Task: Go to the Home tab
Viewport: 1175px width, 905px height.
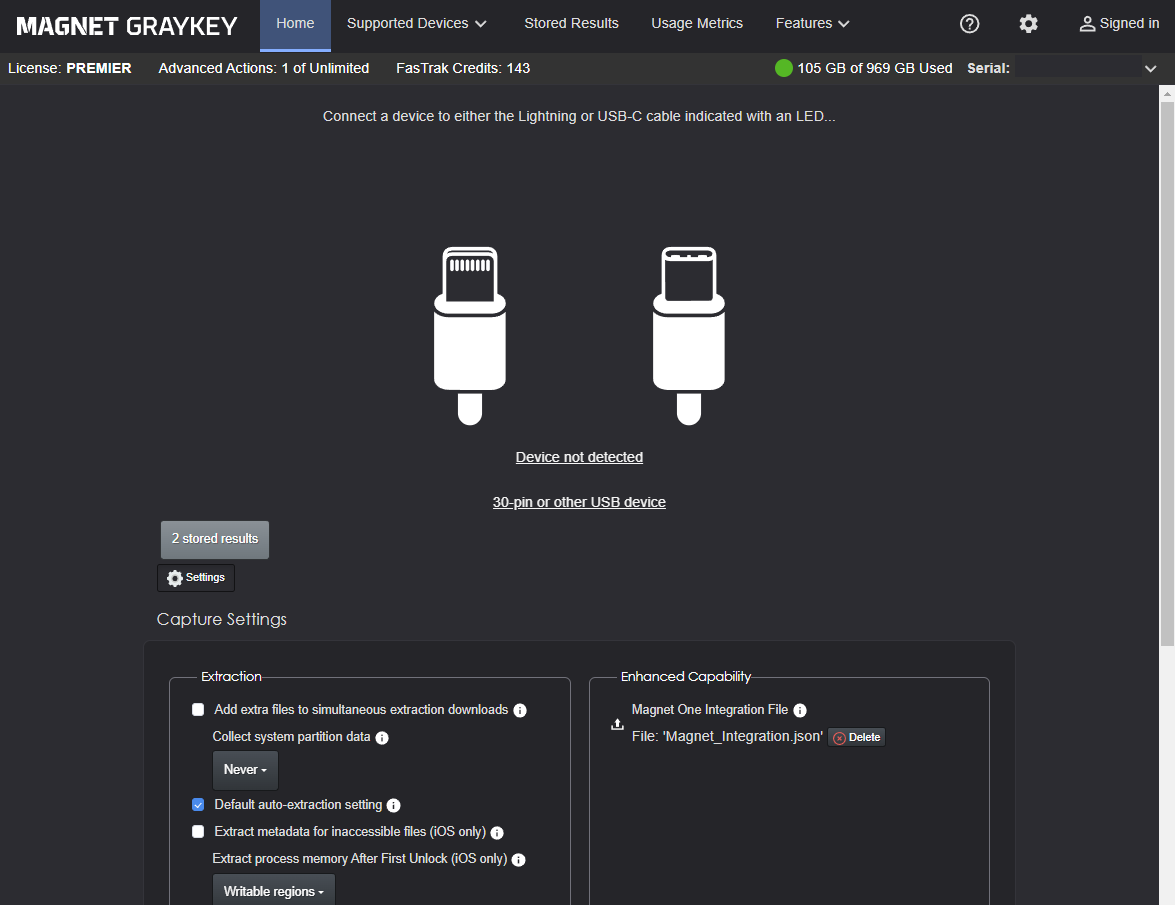Action: point(295,24)
